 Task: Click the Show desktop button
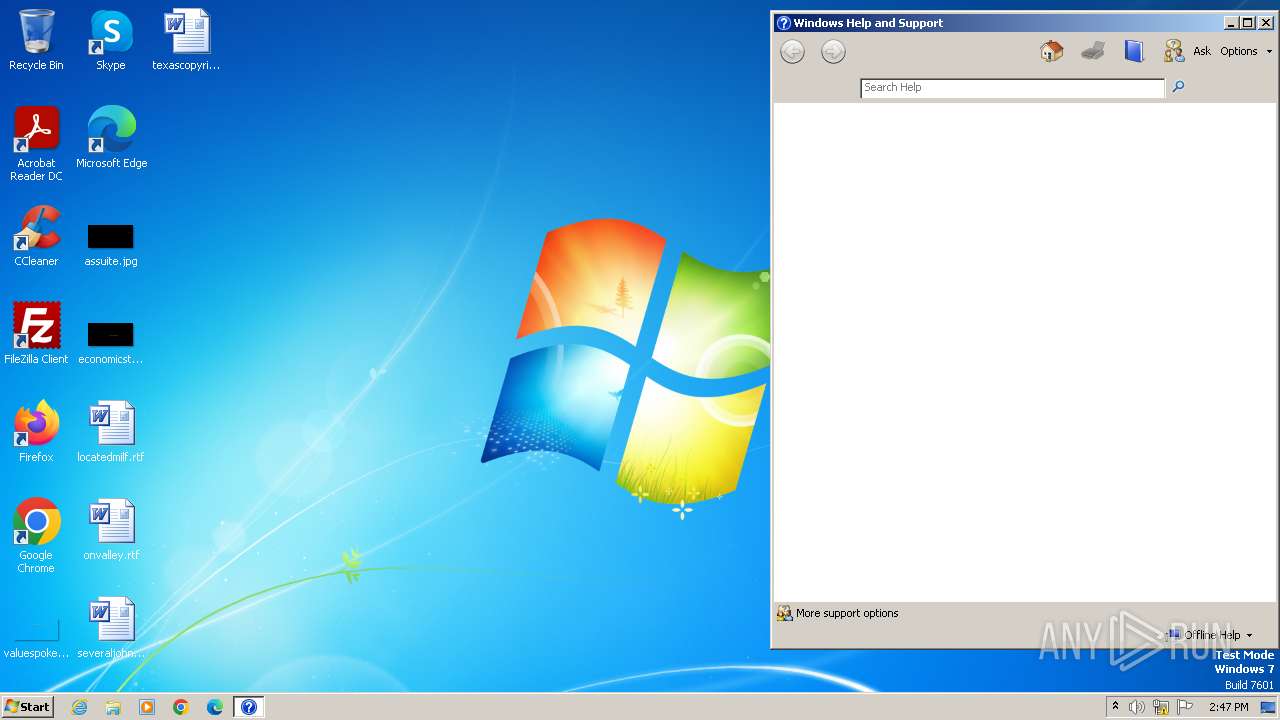(x=1269, y=707)
